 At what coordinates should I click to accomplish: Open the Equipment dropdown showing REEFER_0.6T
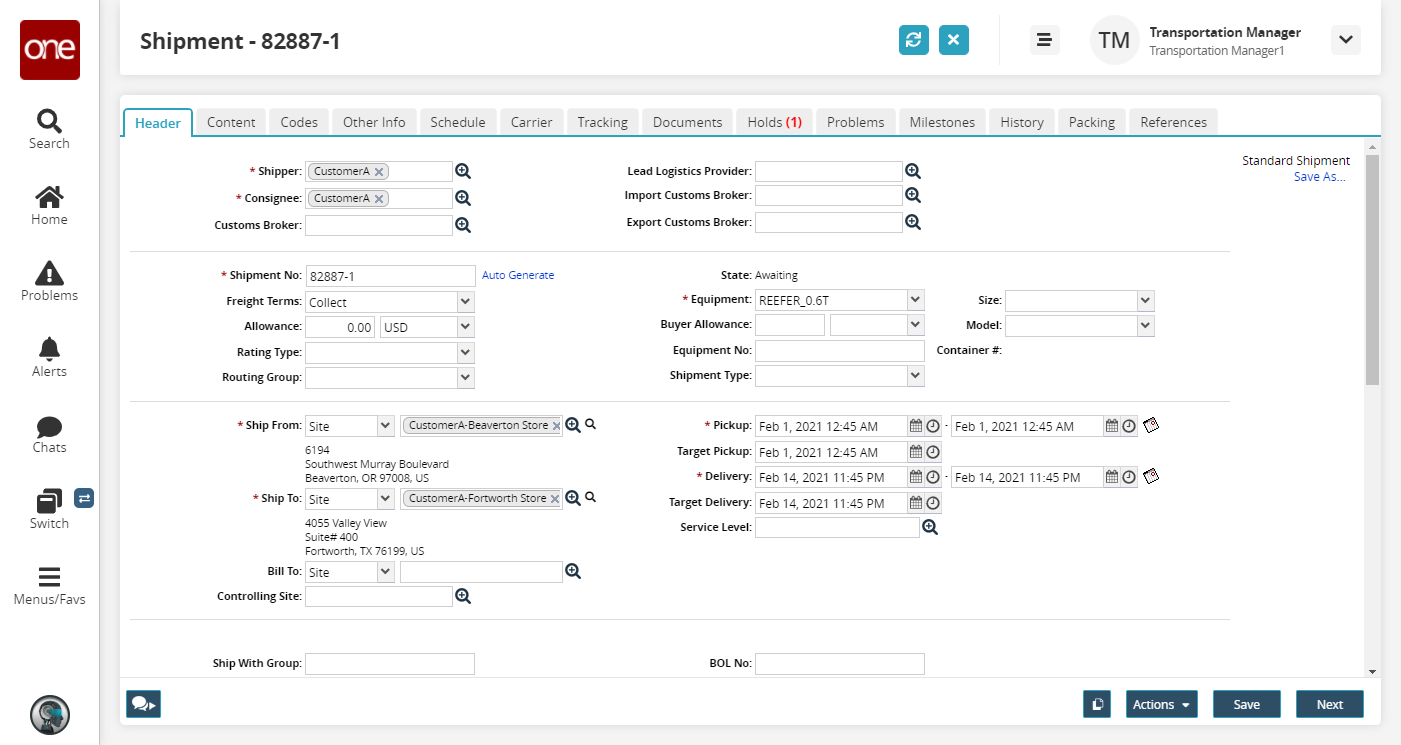(x=915, y=299)
